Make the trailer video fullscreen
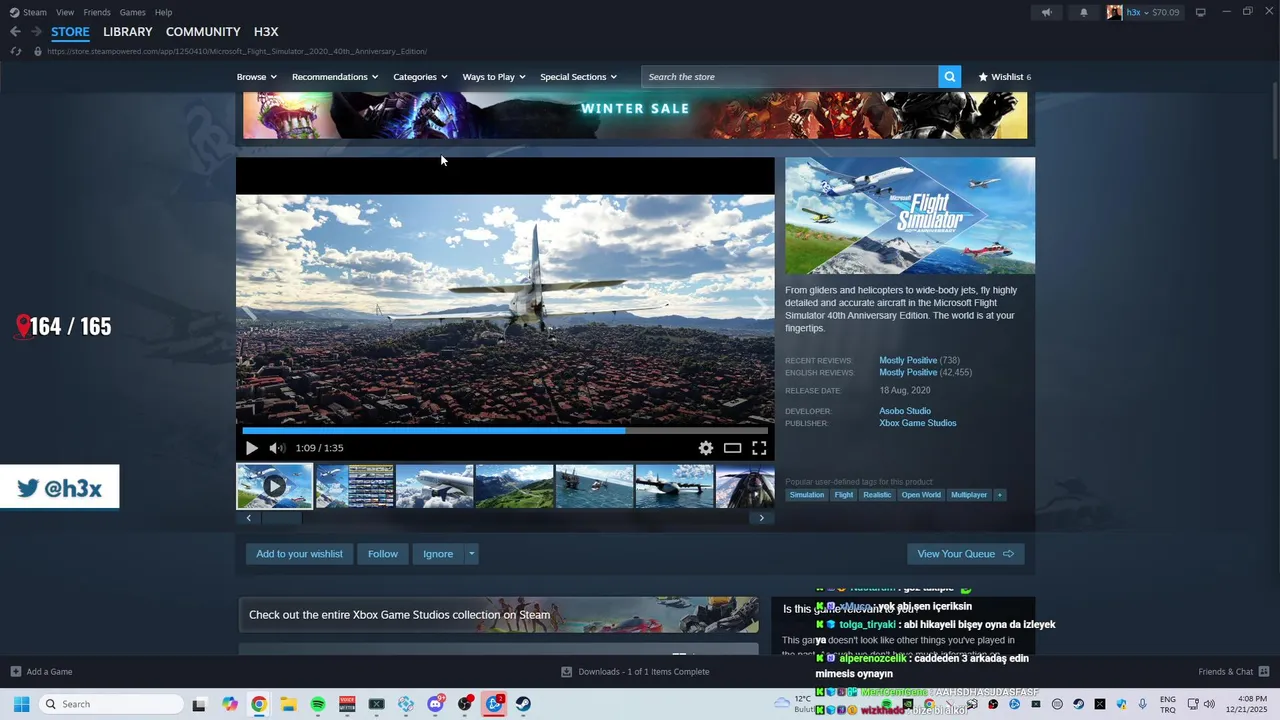This screenshot has height=720, width=1280. (759, 448)
